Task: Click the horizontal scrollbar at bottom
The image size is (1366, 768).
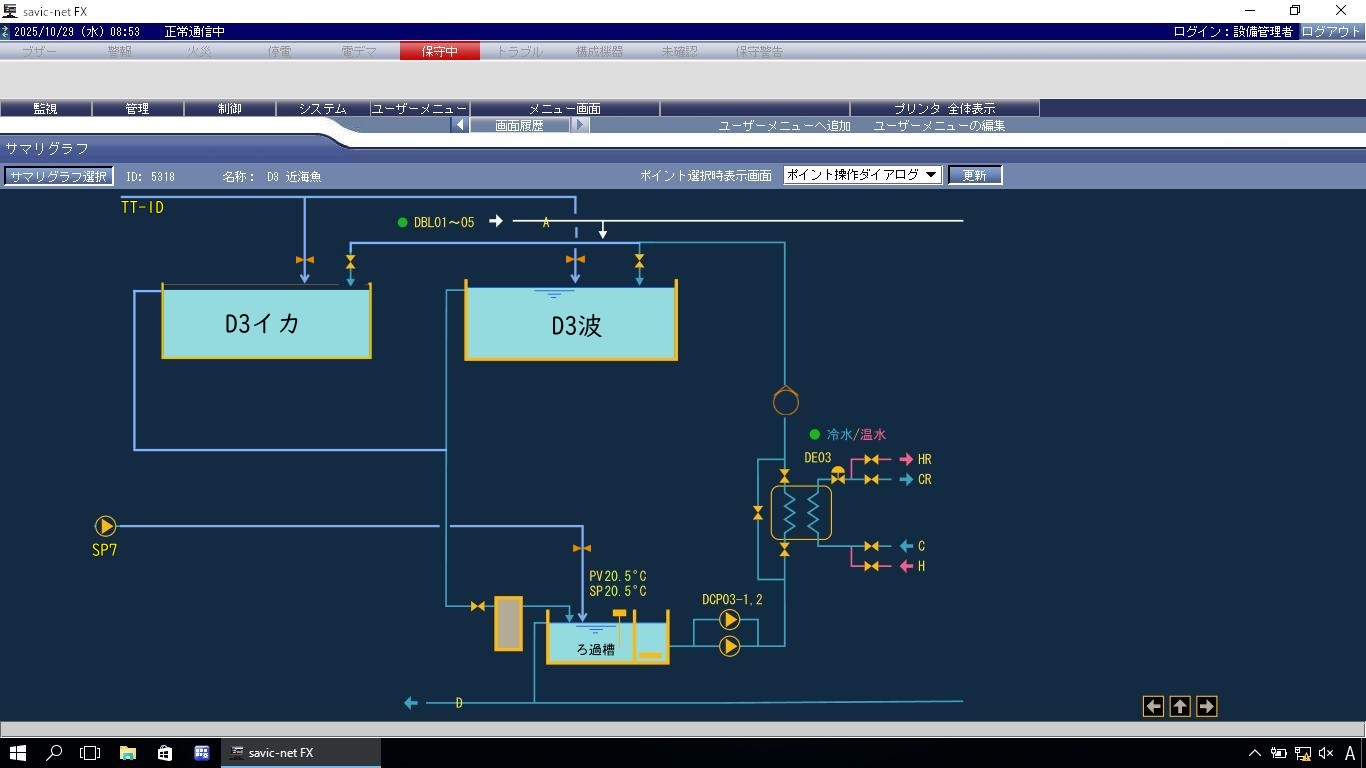Action: click(x=682, y=730)
